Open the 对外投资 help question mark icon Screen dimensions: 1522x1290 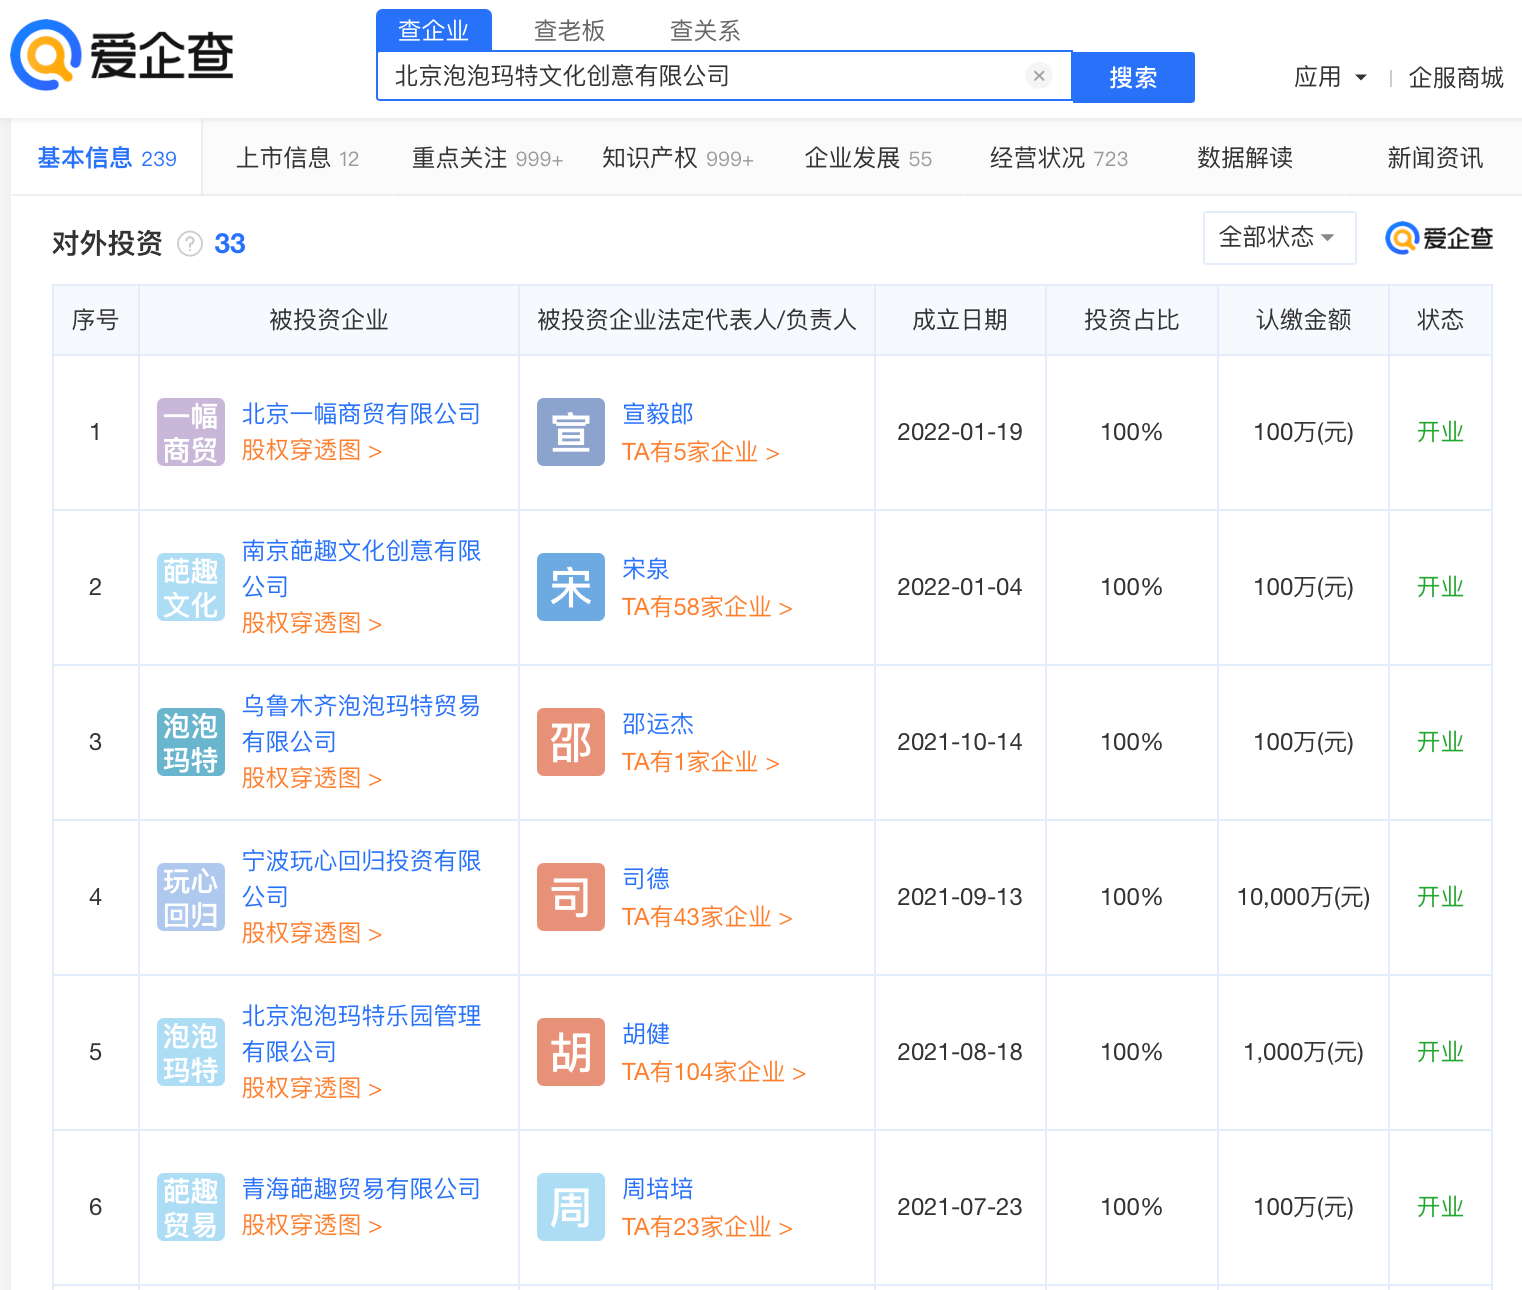coord(190,243)
